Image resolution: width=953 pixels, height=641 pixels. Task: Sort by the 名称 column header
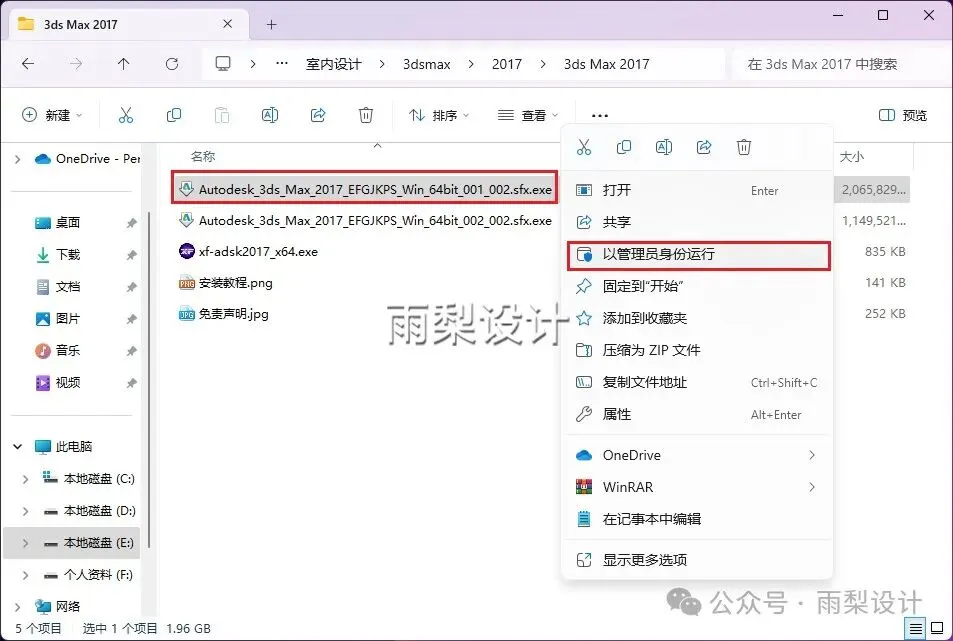point(203,157)
